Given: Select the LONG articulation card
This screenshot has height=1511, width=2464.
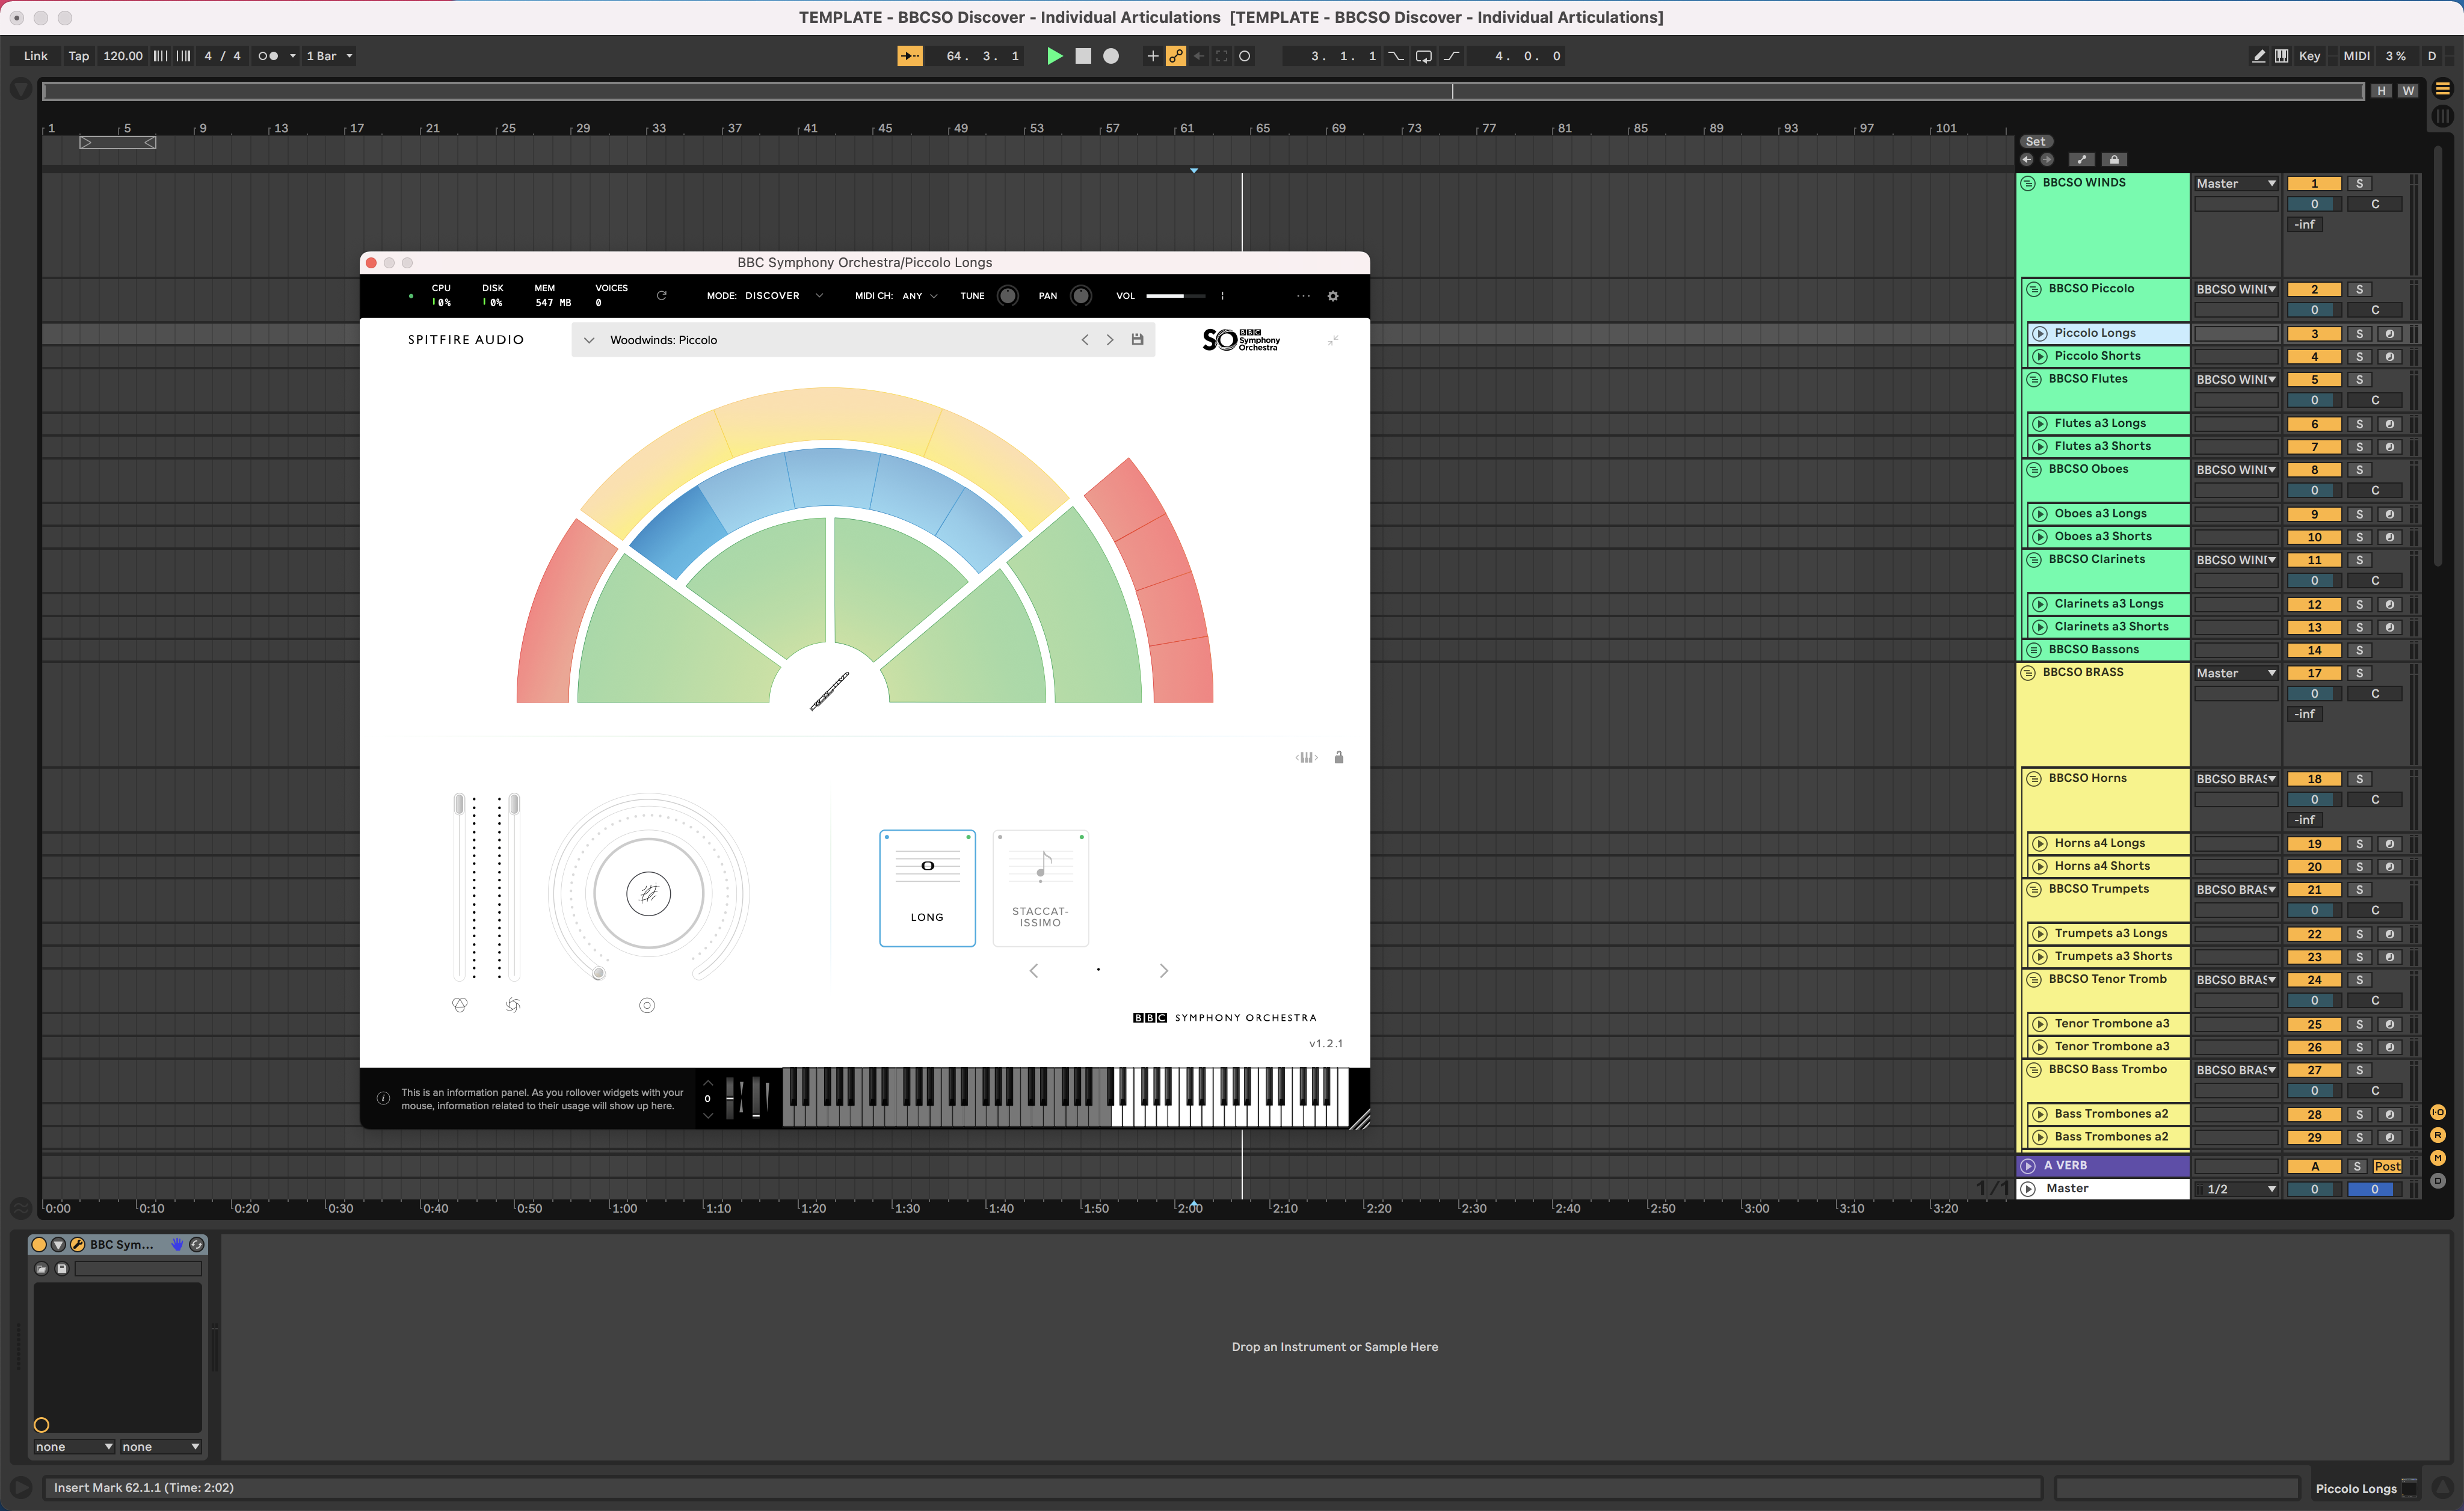Looking at the screenshot, I should click(x=927, y=888).
